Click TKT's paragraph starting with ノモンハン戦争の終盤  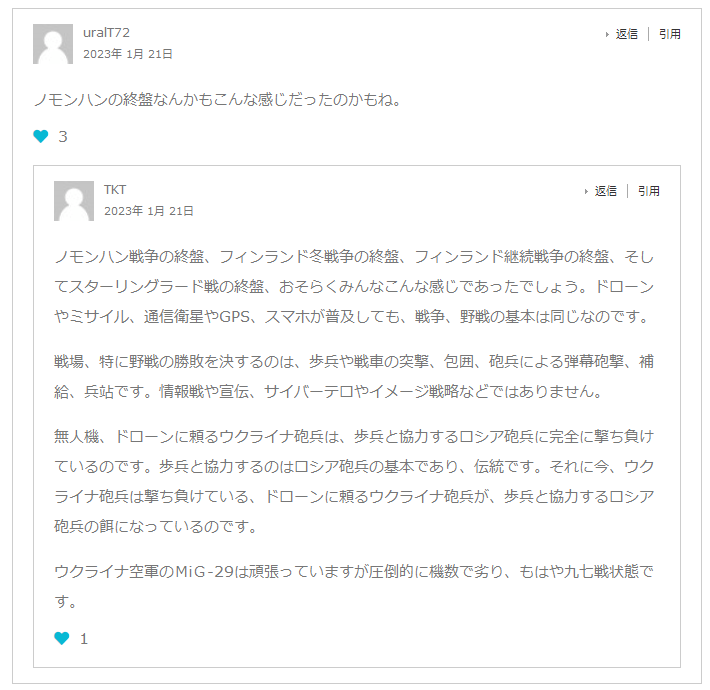point(355,287)
